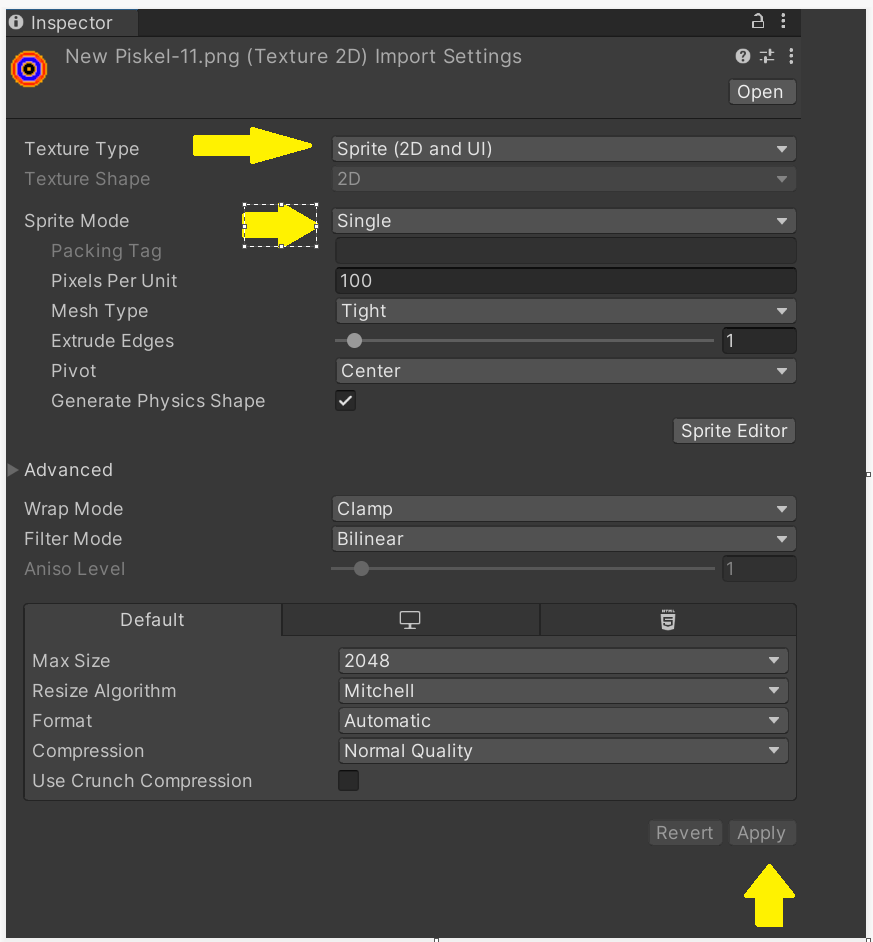Open the texture preset selector icon

[x=766, y=56]
